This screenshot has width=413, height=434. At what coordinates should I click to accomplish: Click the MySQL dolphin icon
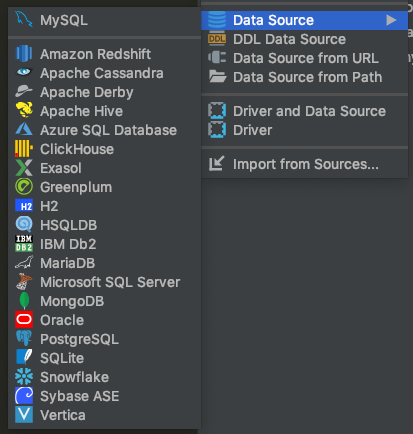[24, 20]
